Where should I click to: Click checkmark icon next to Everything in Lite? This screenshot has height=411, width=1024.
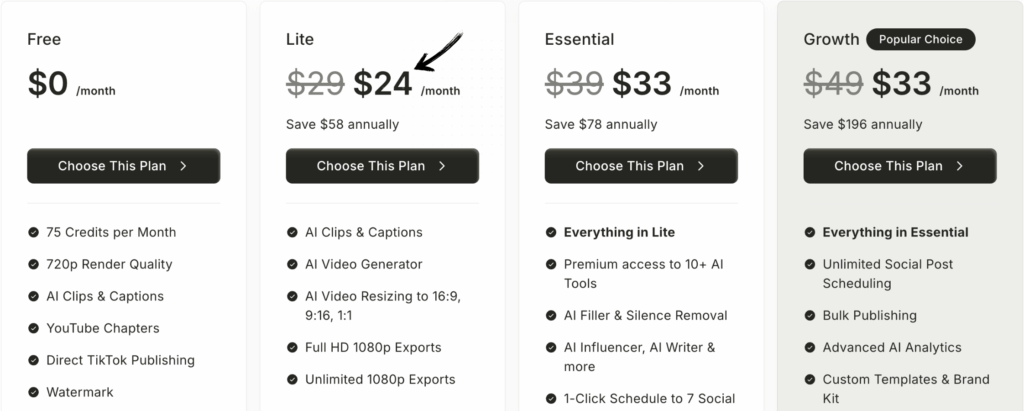coord(551,232)
